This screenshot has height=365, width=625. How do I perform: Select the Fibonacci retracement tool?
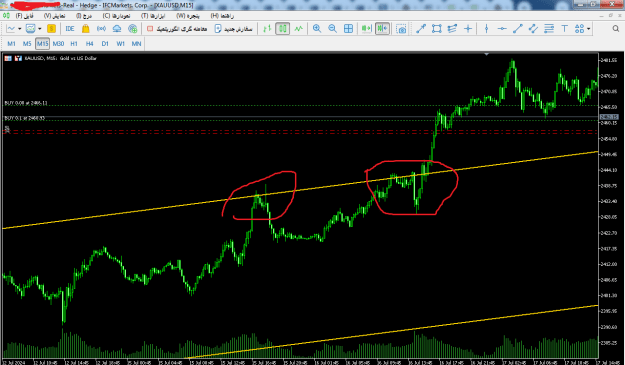click(549, 29)
